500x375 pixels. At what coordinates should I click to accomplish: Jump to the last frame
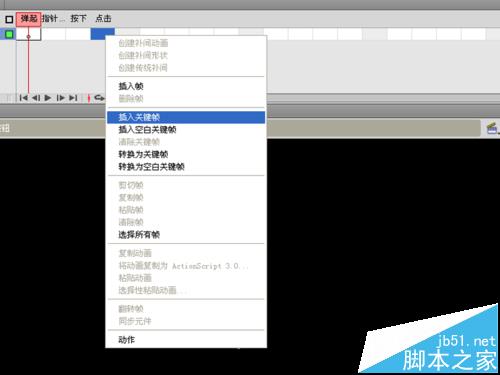[73, 98]
